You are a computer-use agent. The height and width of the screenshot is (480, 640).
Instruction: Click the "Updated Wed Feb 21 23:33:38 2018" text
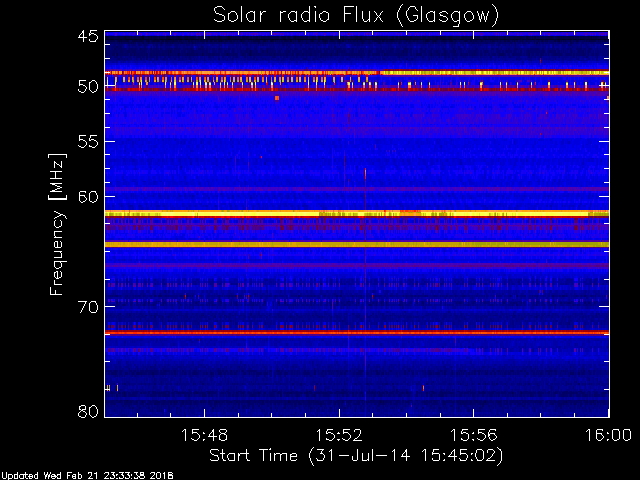(87, 476)
